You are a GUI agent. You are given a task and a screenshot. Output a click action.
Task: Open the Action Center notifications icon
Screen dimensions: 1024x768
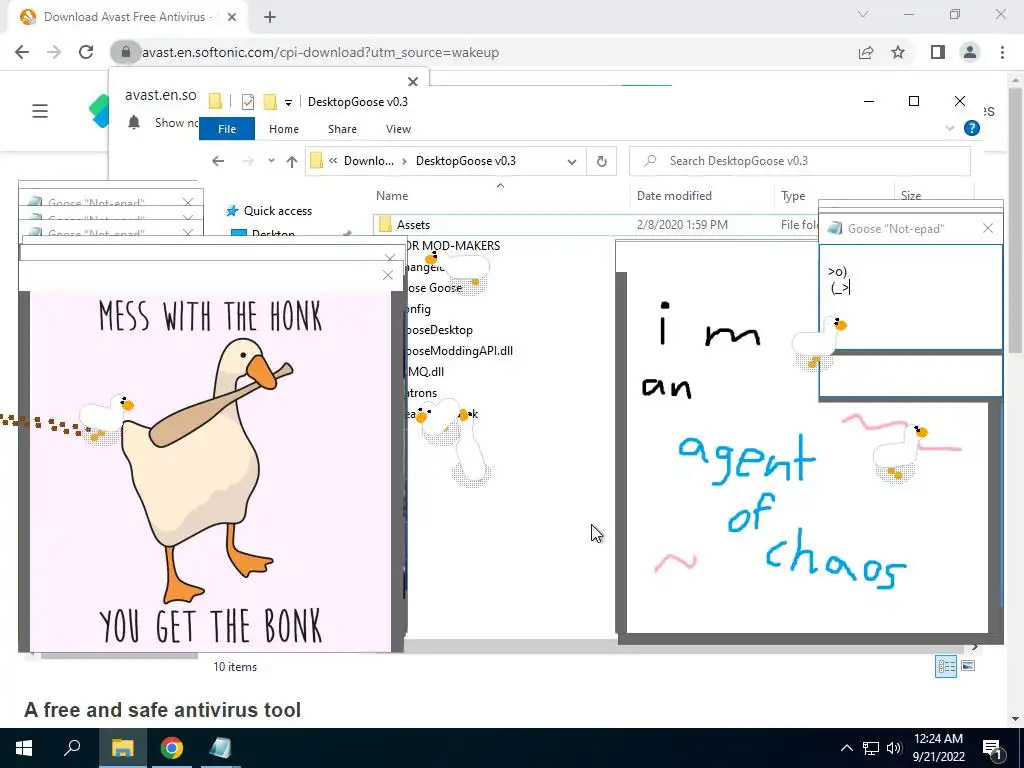(992, 748)
